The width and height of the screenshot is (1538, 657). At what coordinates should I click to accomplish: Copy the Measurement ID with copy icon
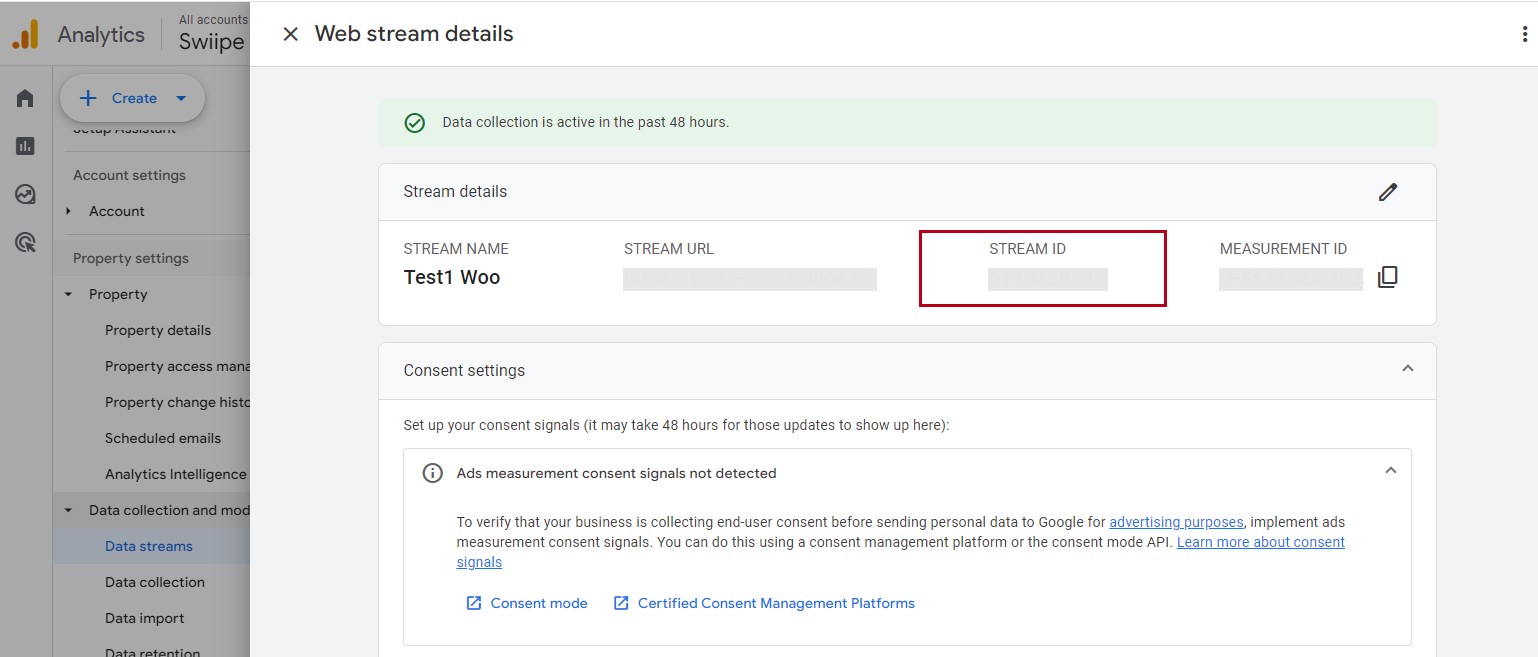click(1387, 277)
